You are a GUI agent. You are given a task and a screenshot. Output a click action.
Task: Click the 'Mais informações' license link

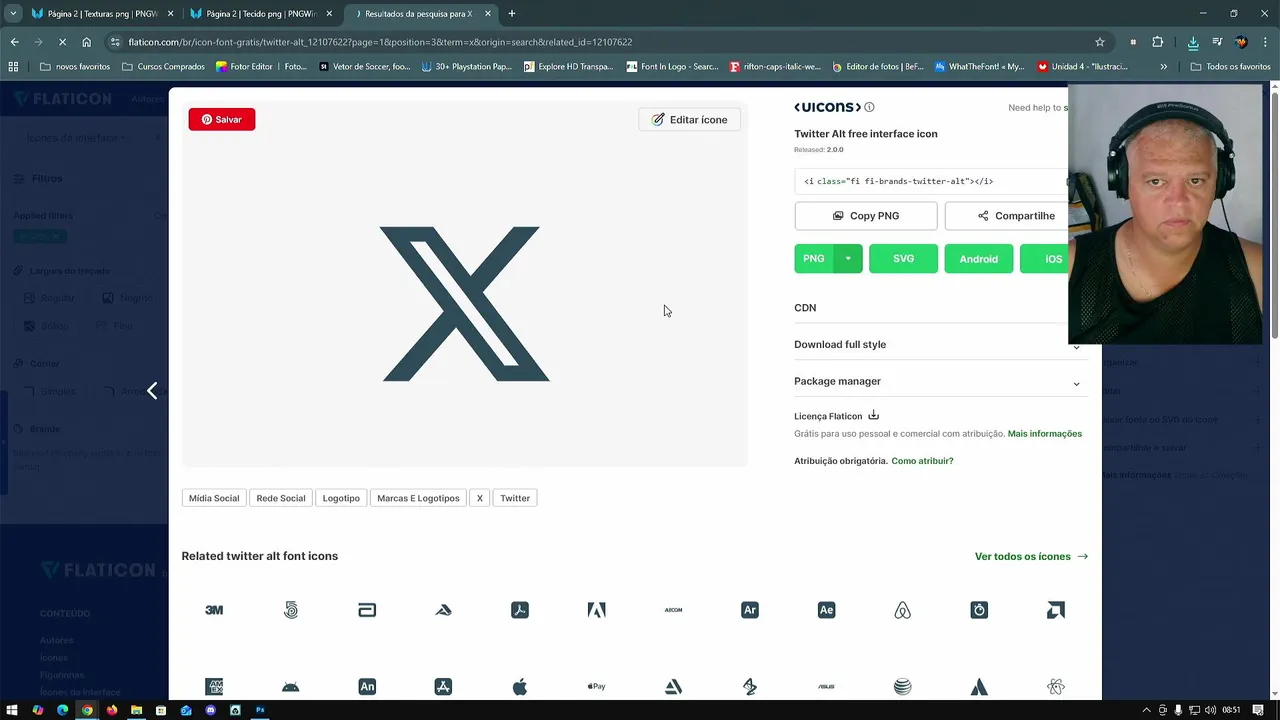tap(1045, 434)
